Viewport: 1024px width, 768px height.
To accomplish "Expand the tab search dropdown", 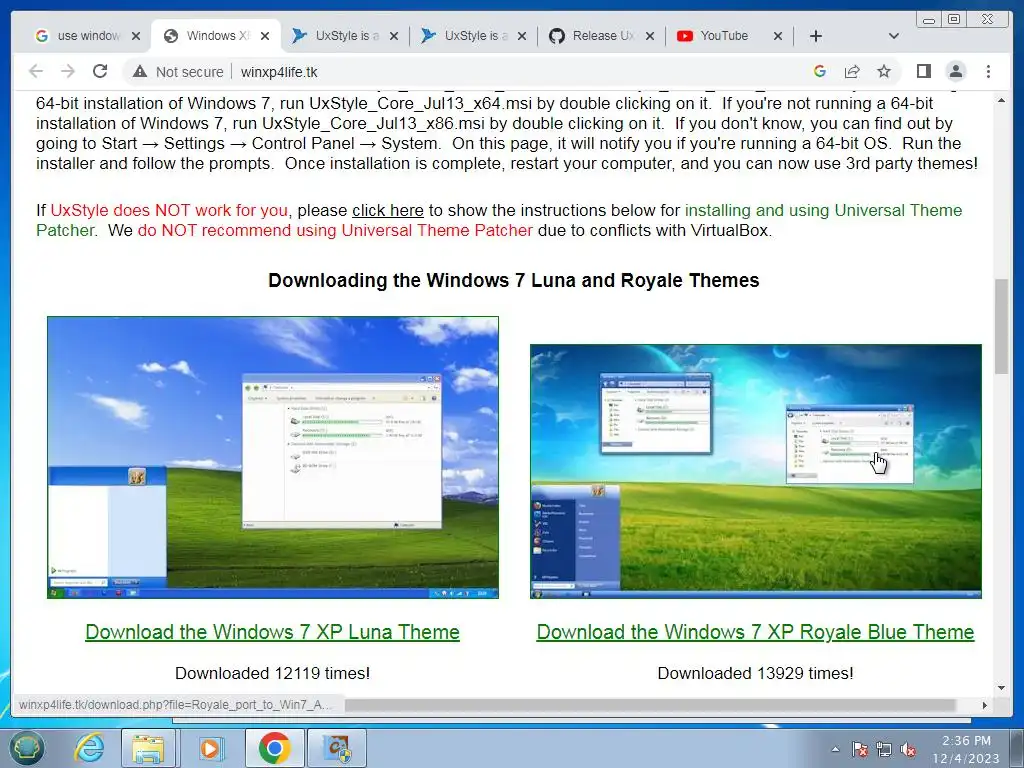I will point(894,36).
